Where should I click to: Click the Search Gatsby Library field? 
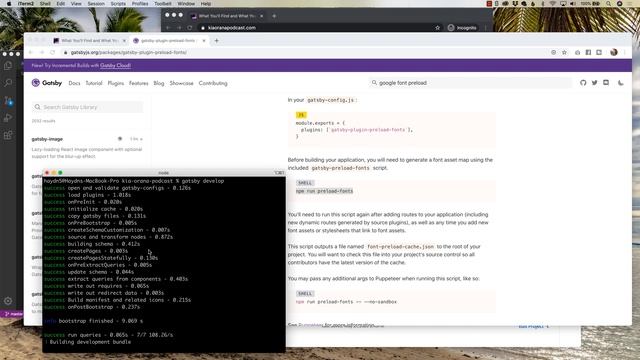[x=87, y=107]
